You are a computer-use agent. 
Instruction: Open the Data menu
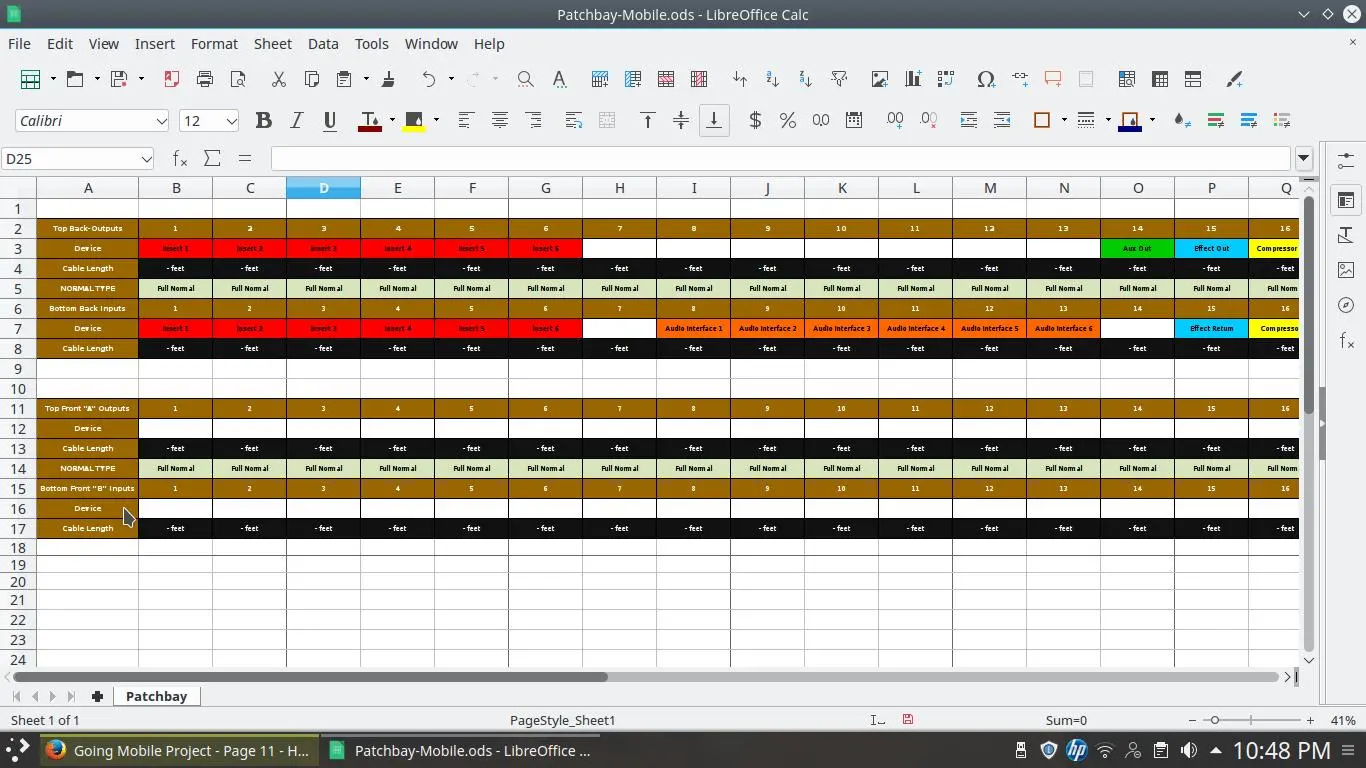323,44
